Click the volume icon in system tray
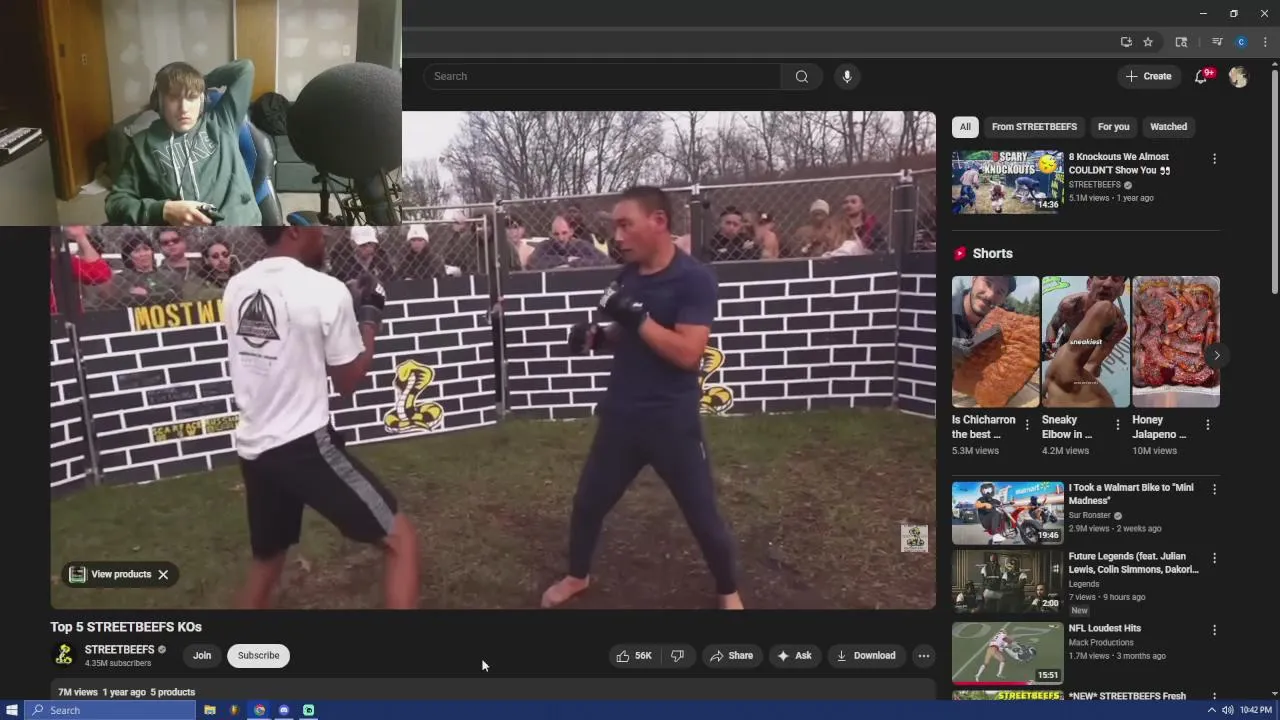This screenshot has height=720, width=1280. click(1227, 710)
